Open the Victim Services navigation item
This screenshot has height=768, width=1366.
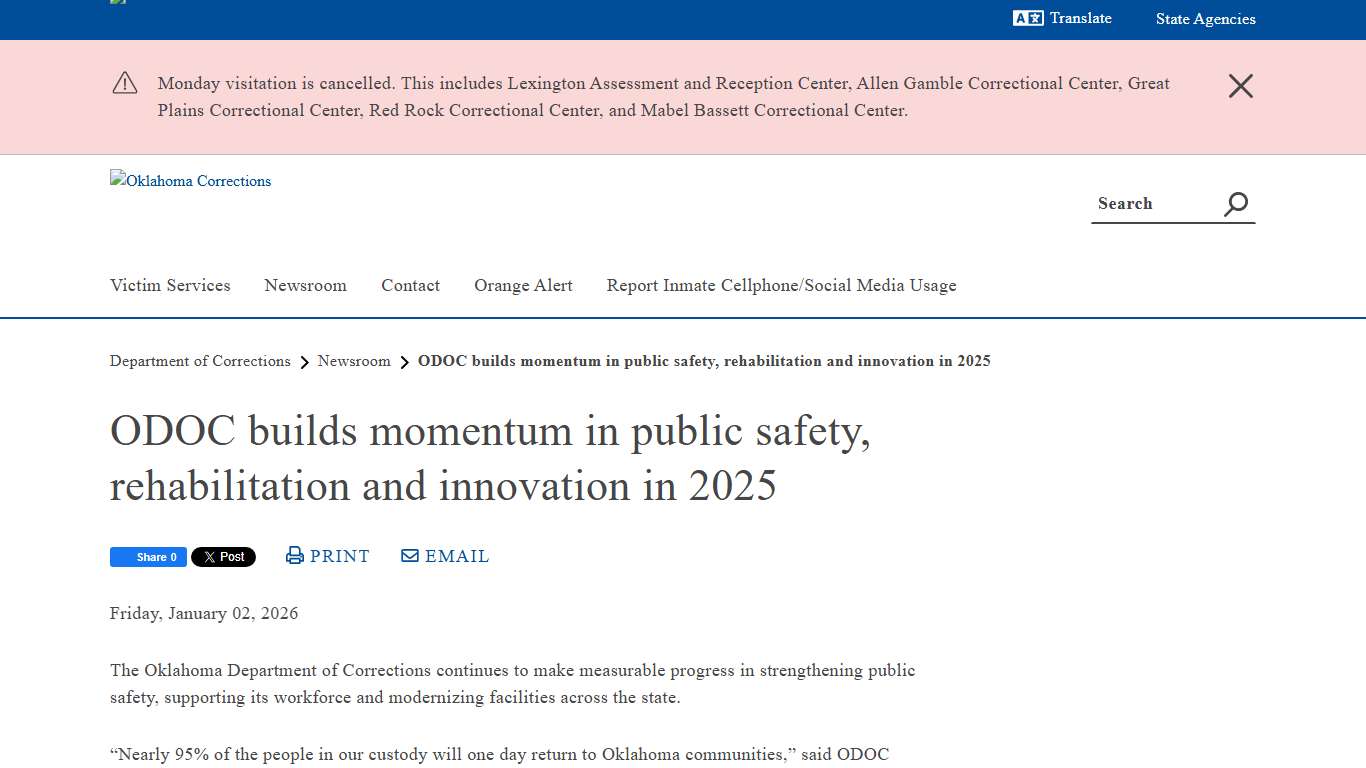pos(170,286)
